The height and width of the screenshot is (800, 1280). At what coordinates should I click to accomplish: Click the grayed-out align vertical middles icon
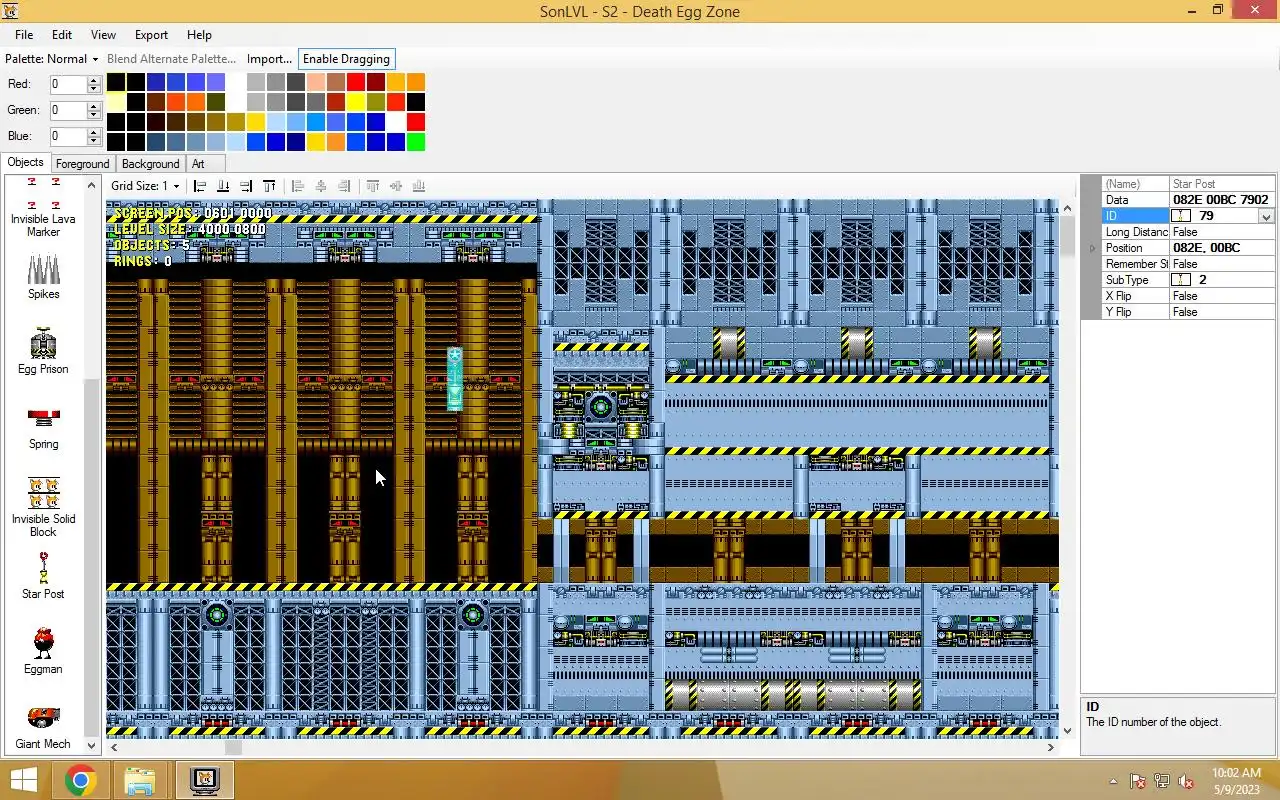pos(396,186)
